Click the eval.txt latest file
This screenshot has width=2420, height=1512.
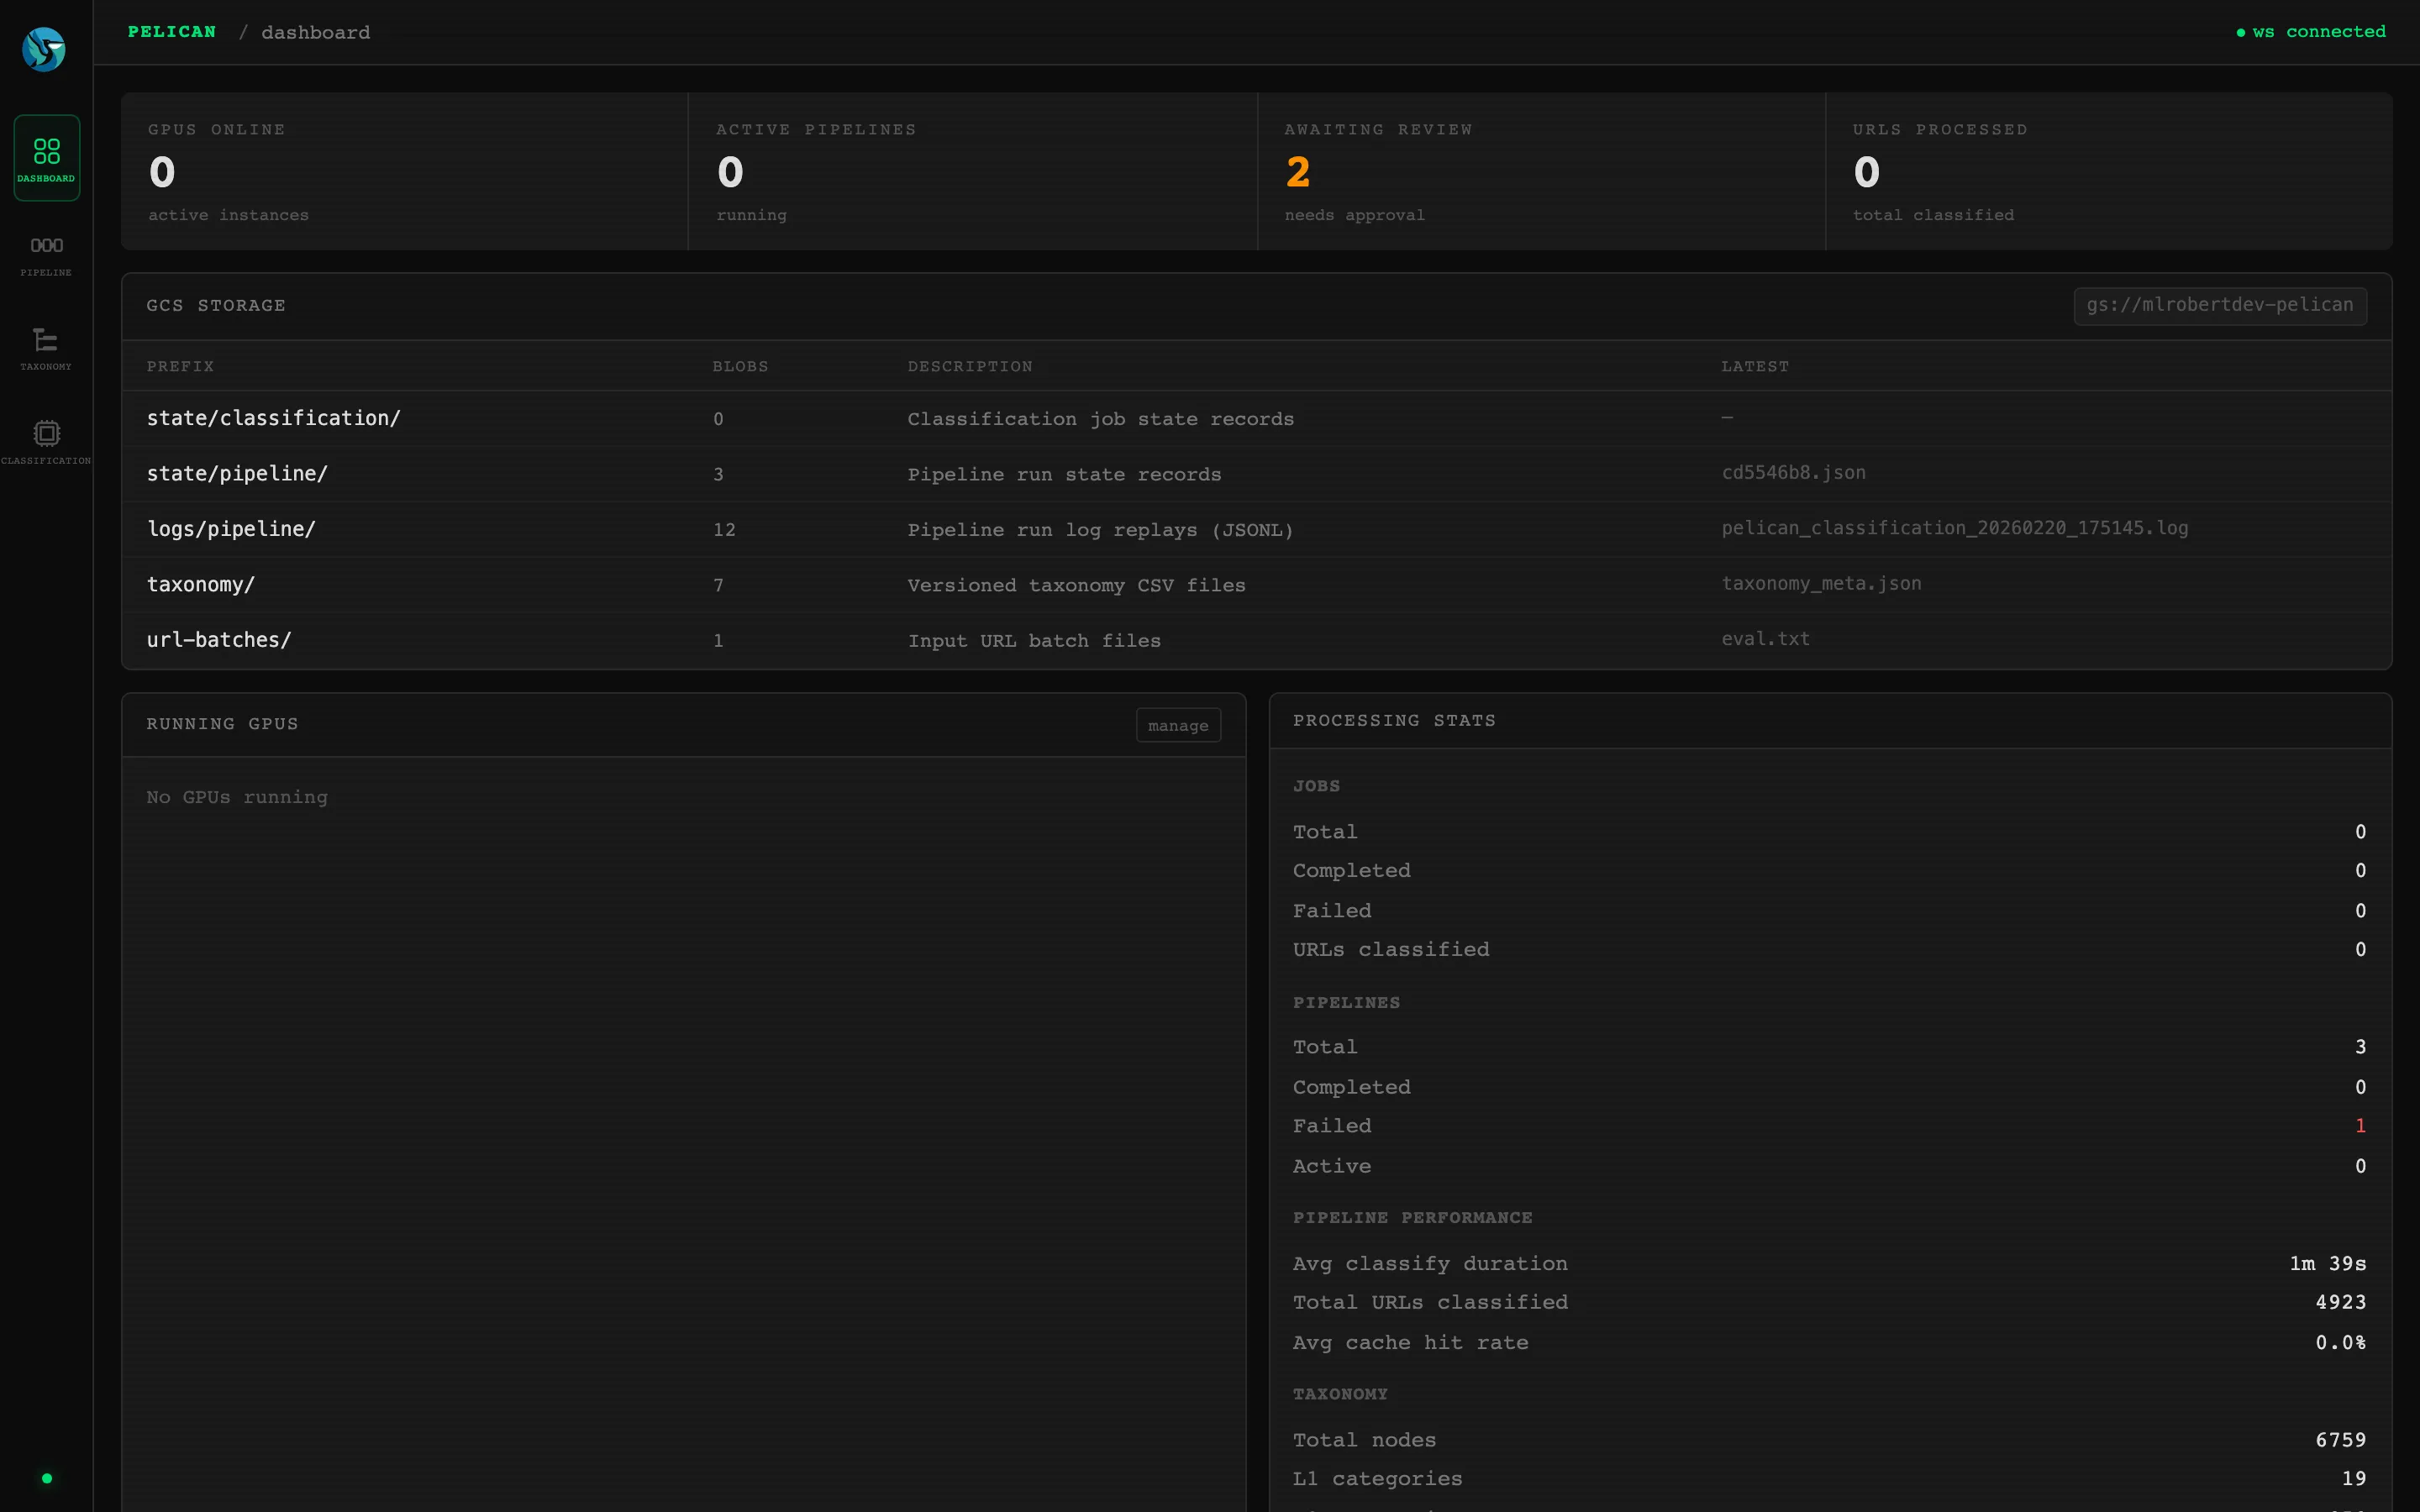[x=1765, y=638]
